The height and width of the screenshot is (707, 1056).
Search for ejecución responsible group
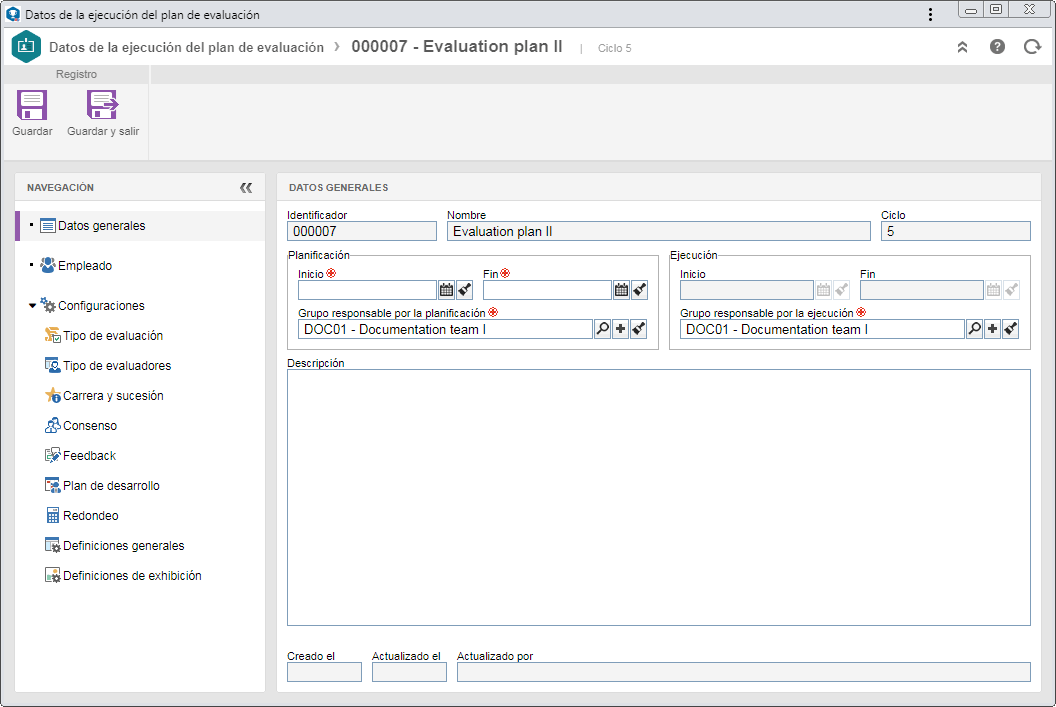click(x=975, y=329)
